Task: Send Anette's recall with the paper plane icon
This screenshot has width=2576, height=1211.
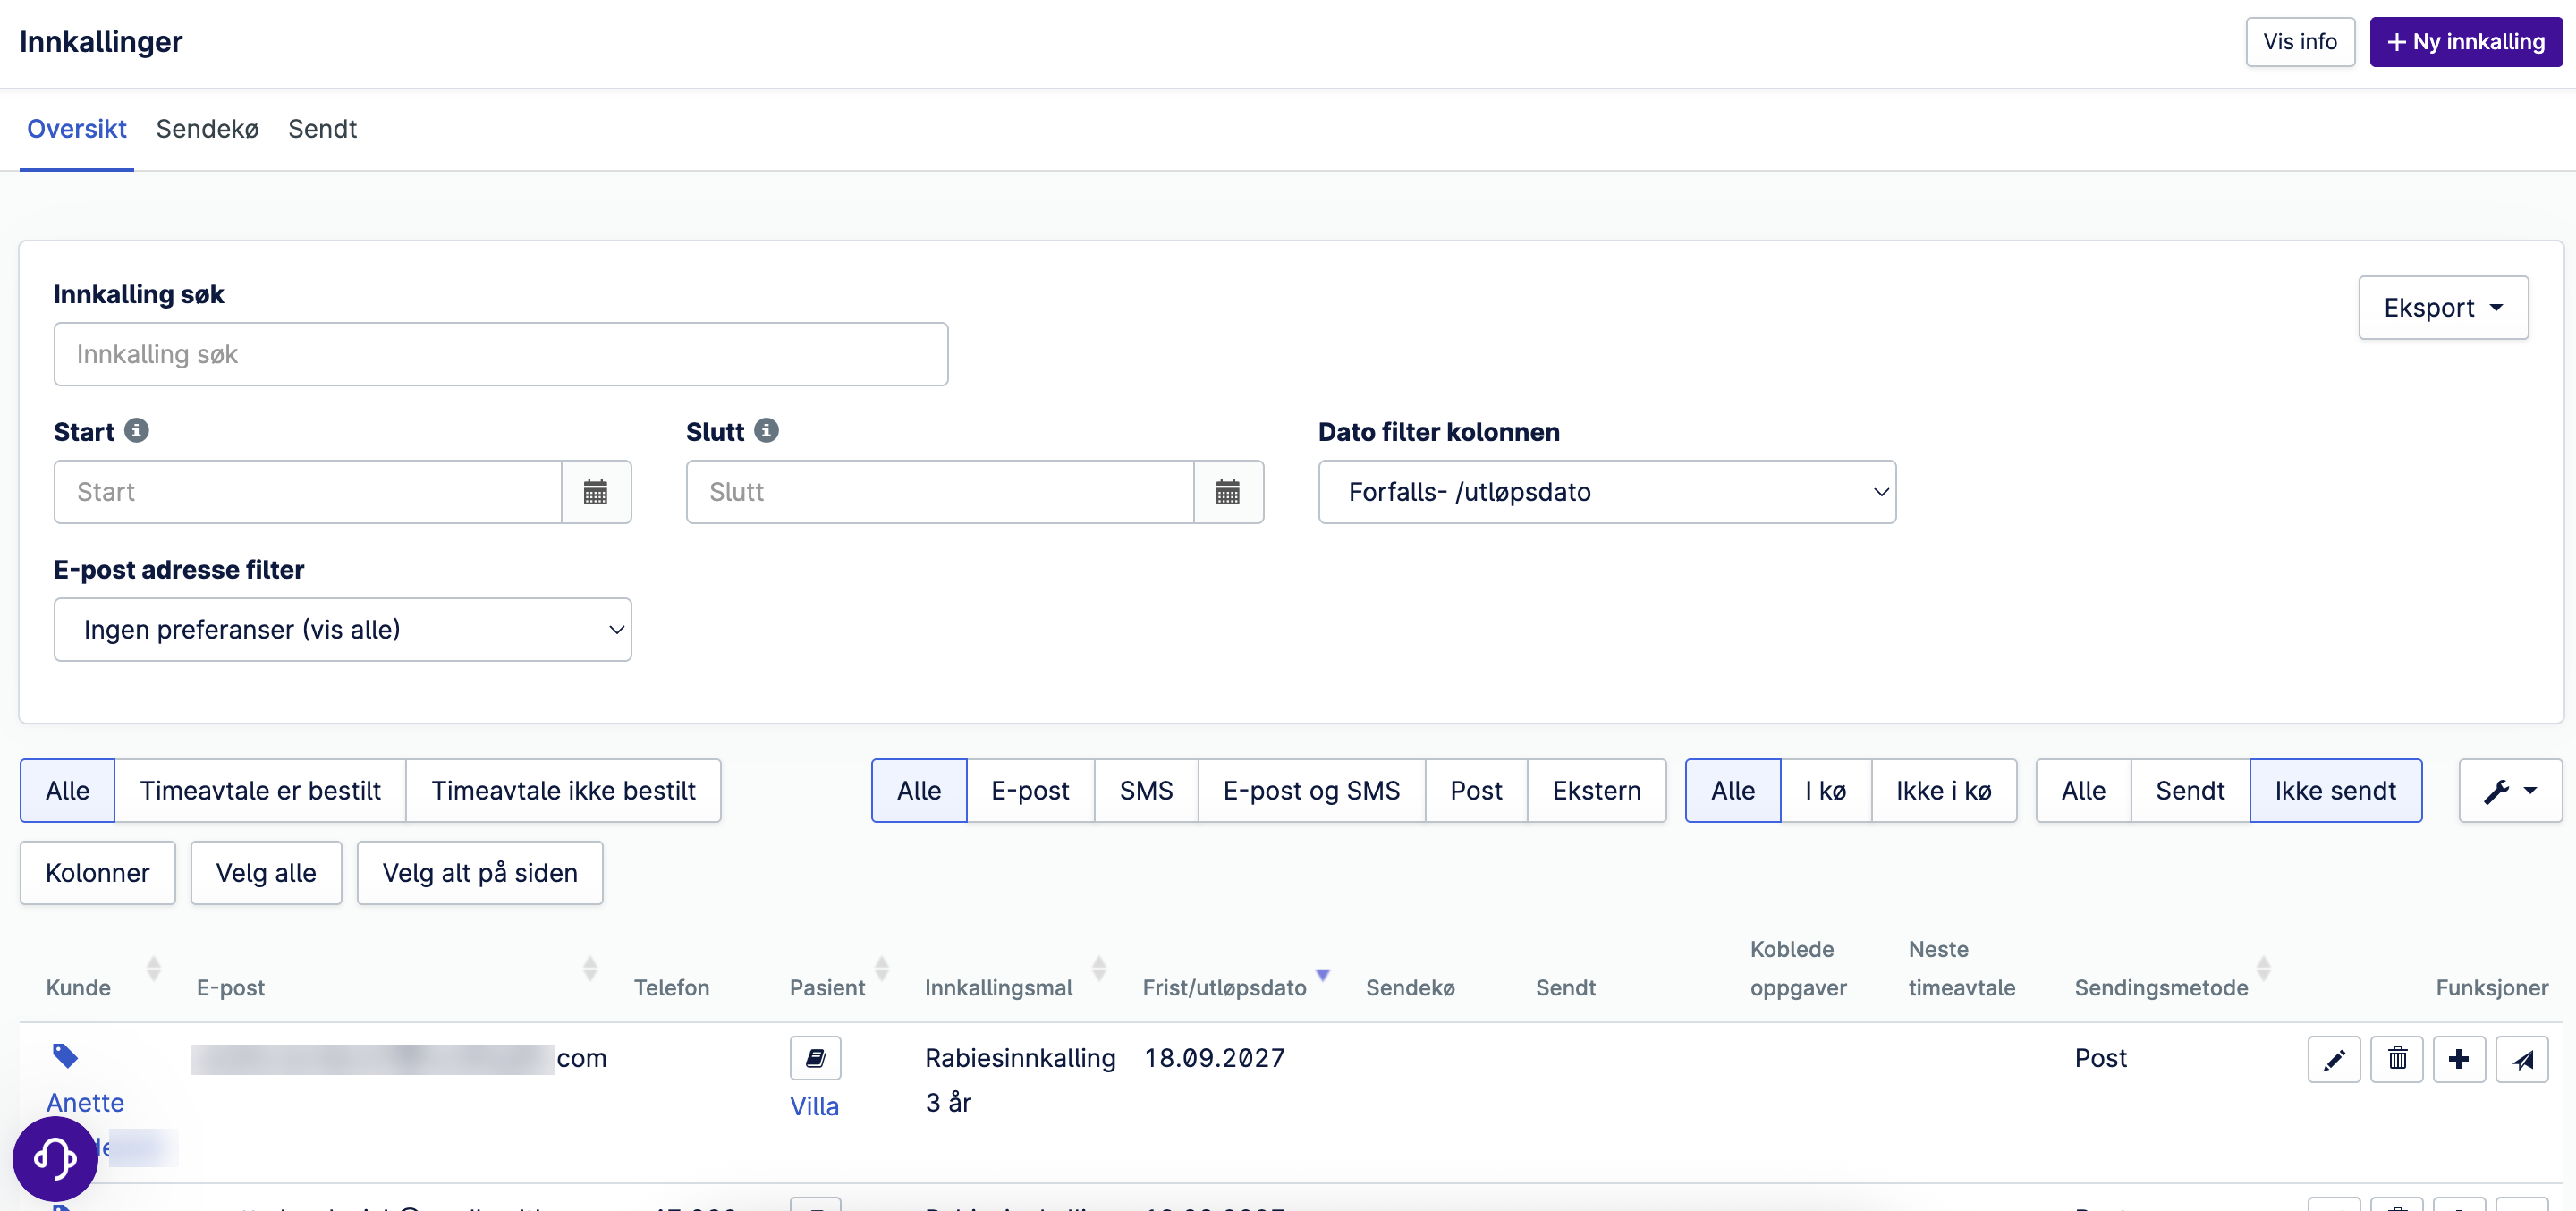Action: (x=2522, y=1059)
